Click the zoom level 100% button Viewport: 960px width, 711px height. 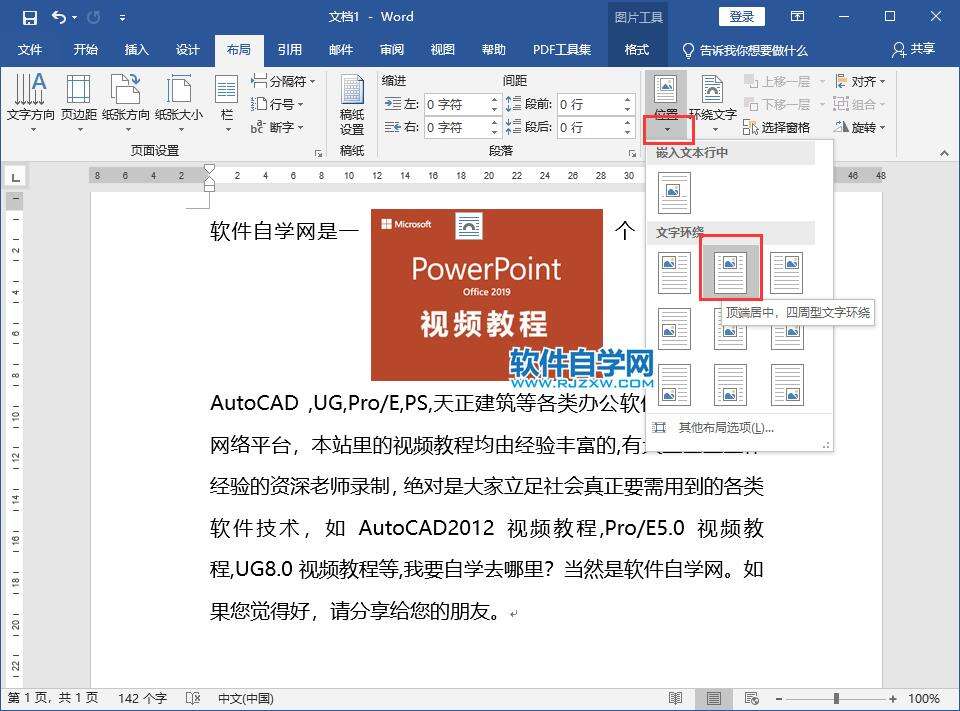tap(923, 698)
